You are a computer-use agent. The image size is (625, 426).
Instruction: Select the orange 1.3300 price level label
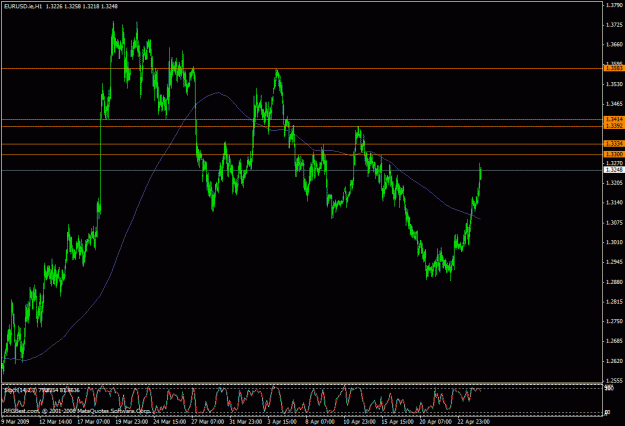[x=614, y=154]
